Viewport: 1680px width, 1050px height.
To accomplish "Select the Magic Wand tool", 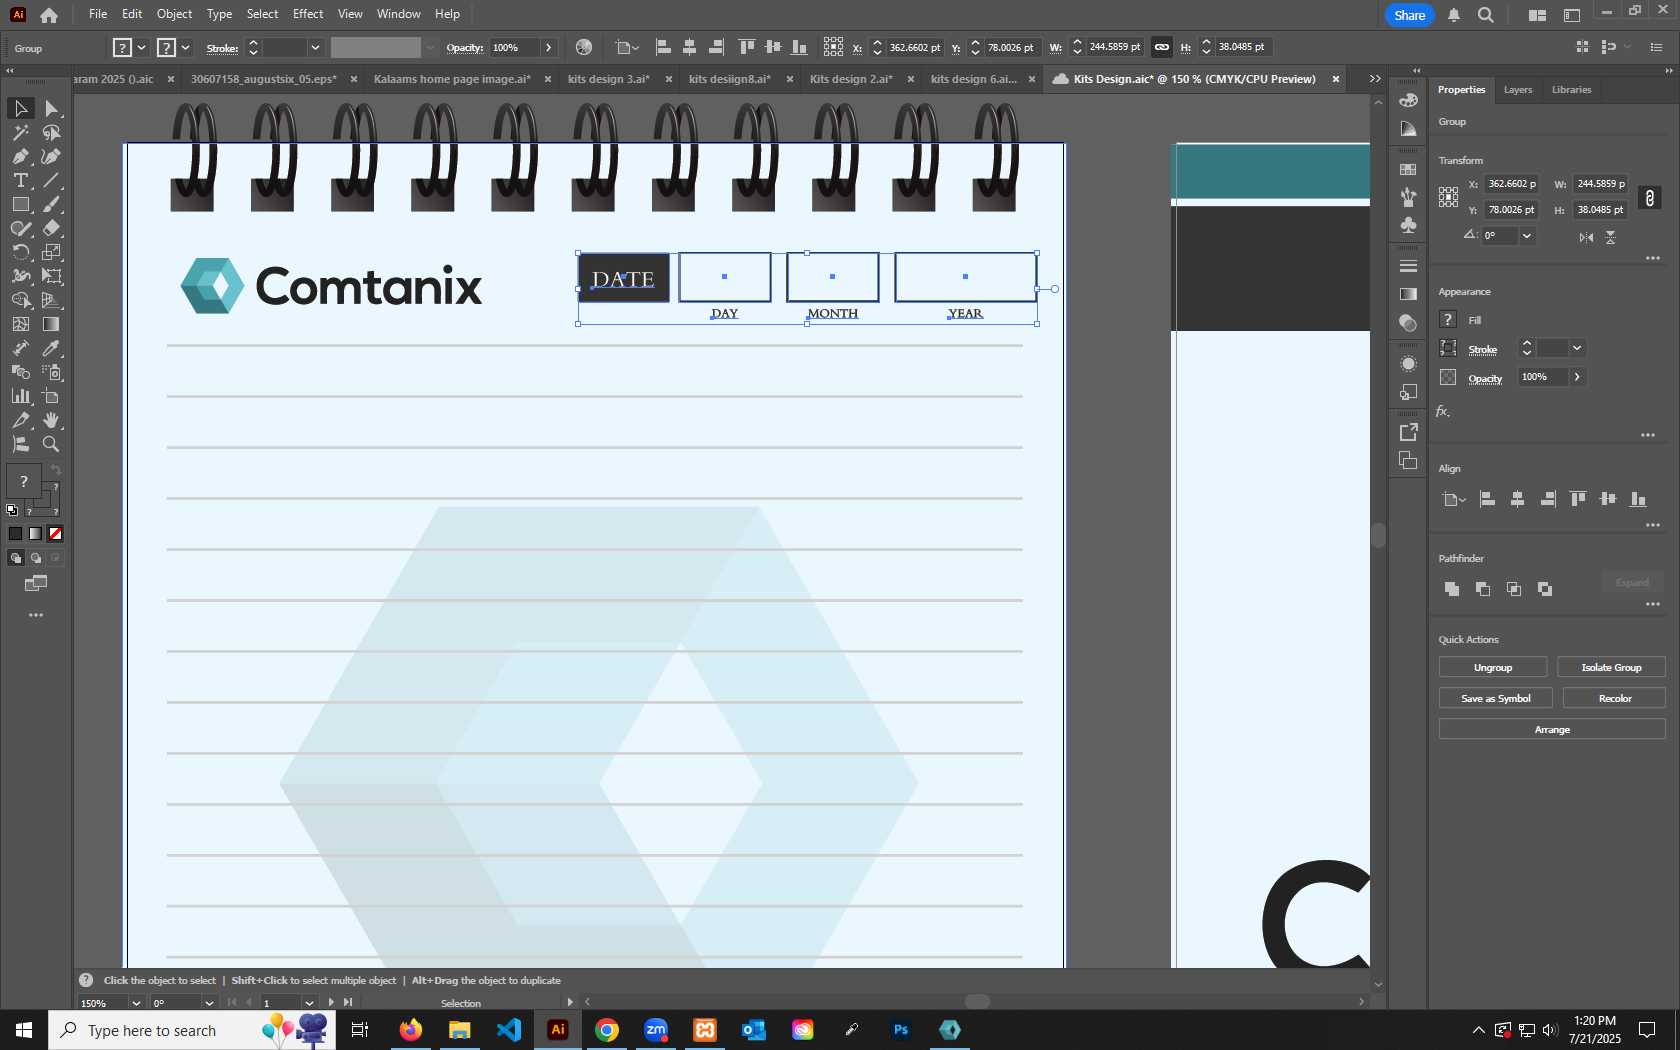I will [20, 132].
